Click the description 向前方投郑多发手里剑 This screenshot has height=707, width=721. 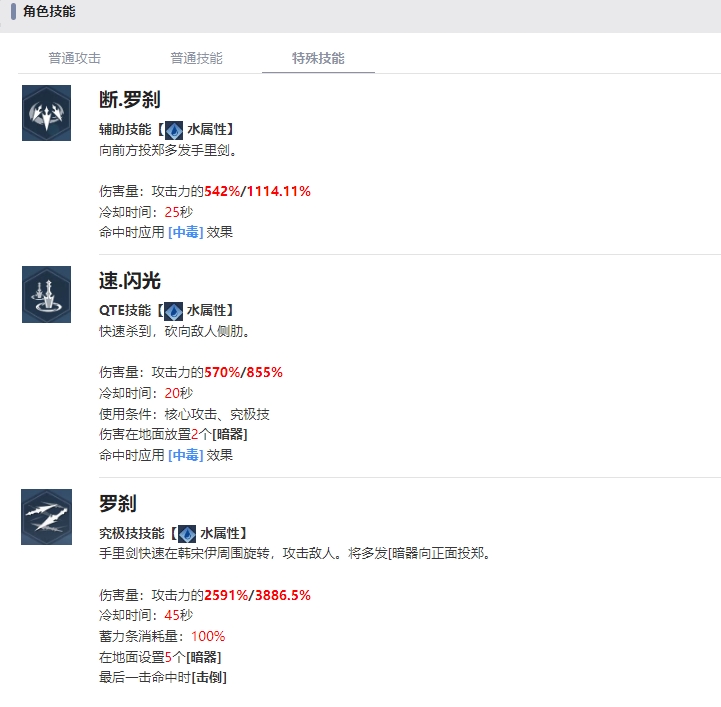[168, 150]
